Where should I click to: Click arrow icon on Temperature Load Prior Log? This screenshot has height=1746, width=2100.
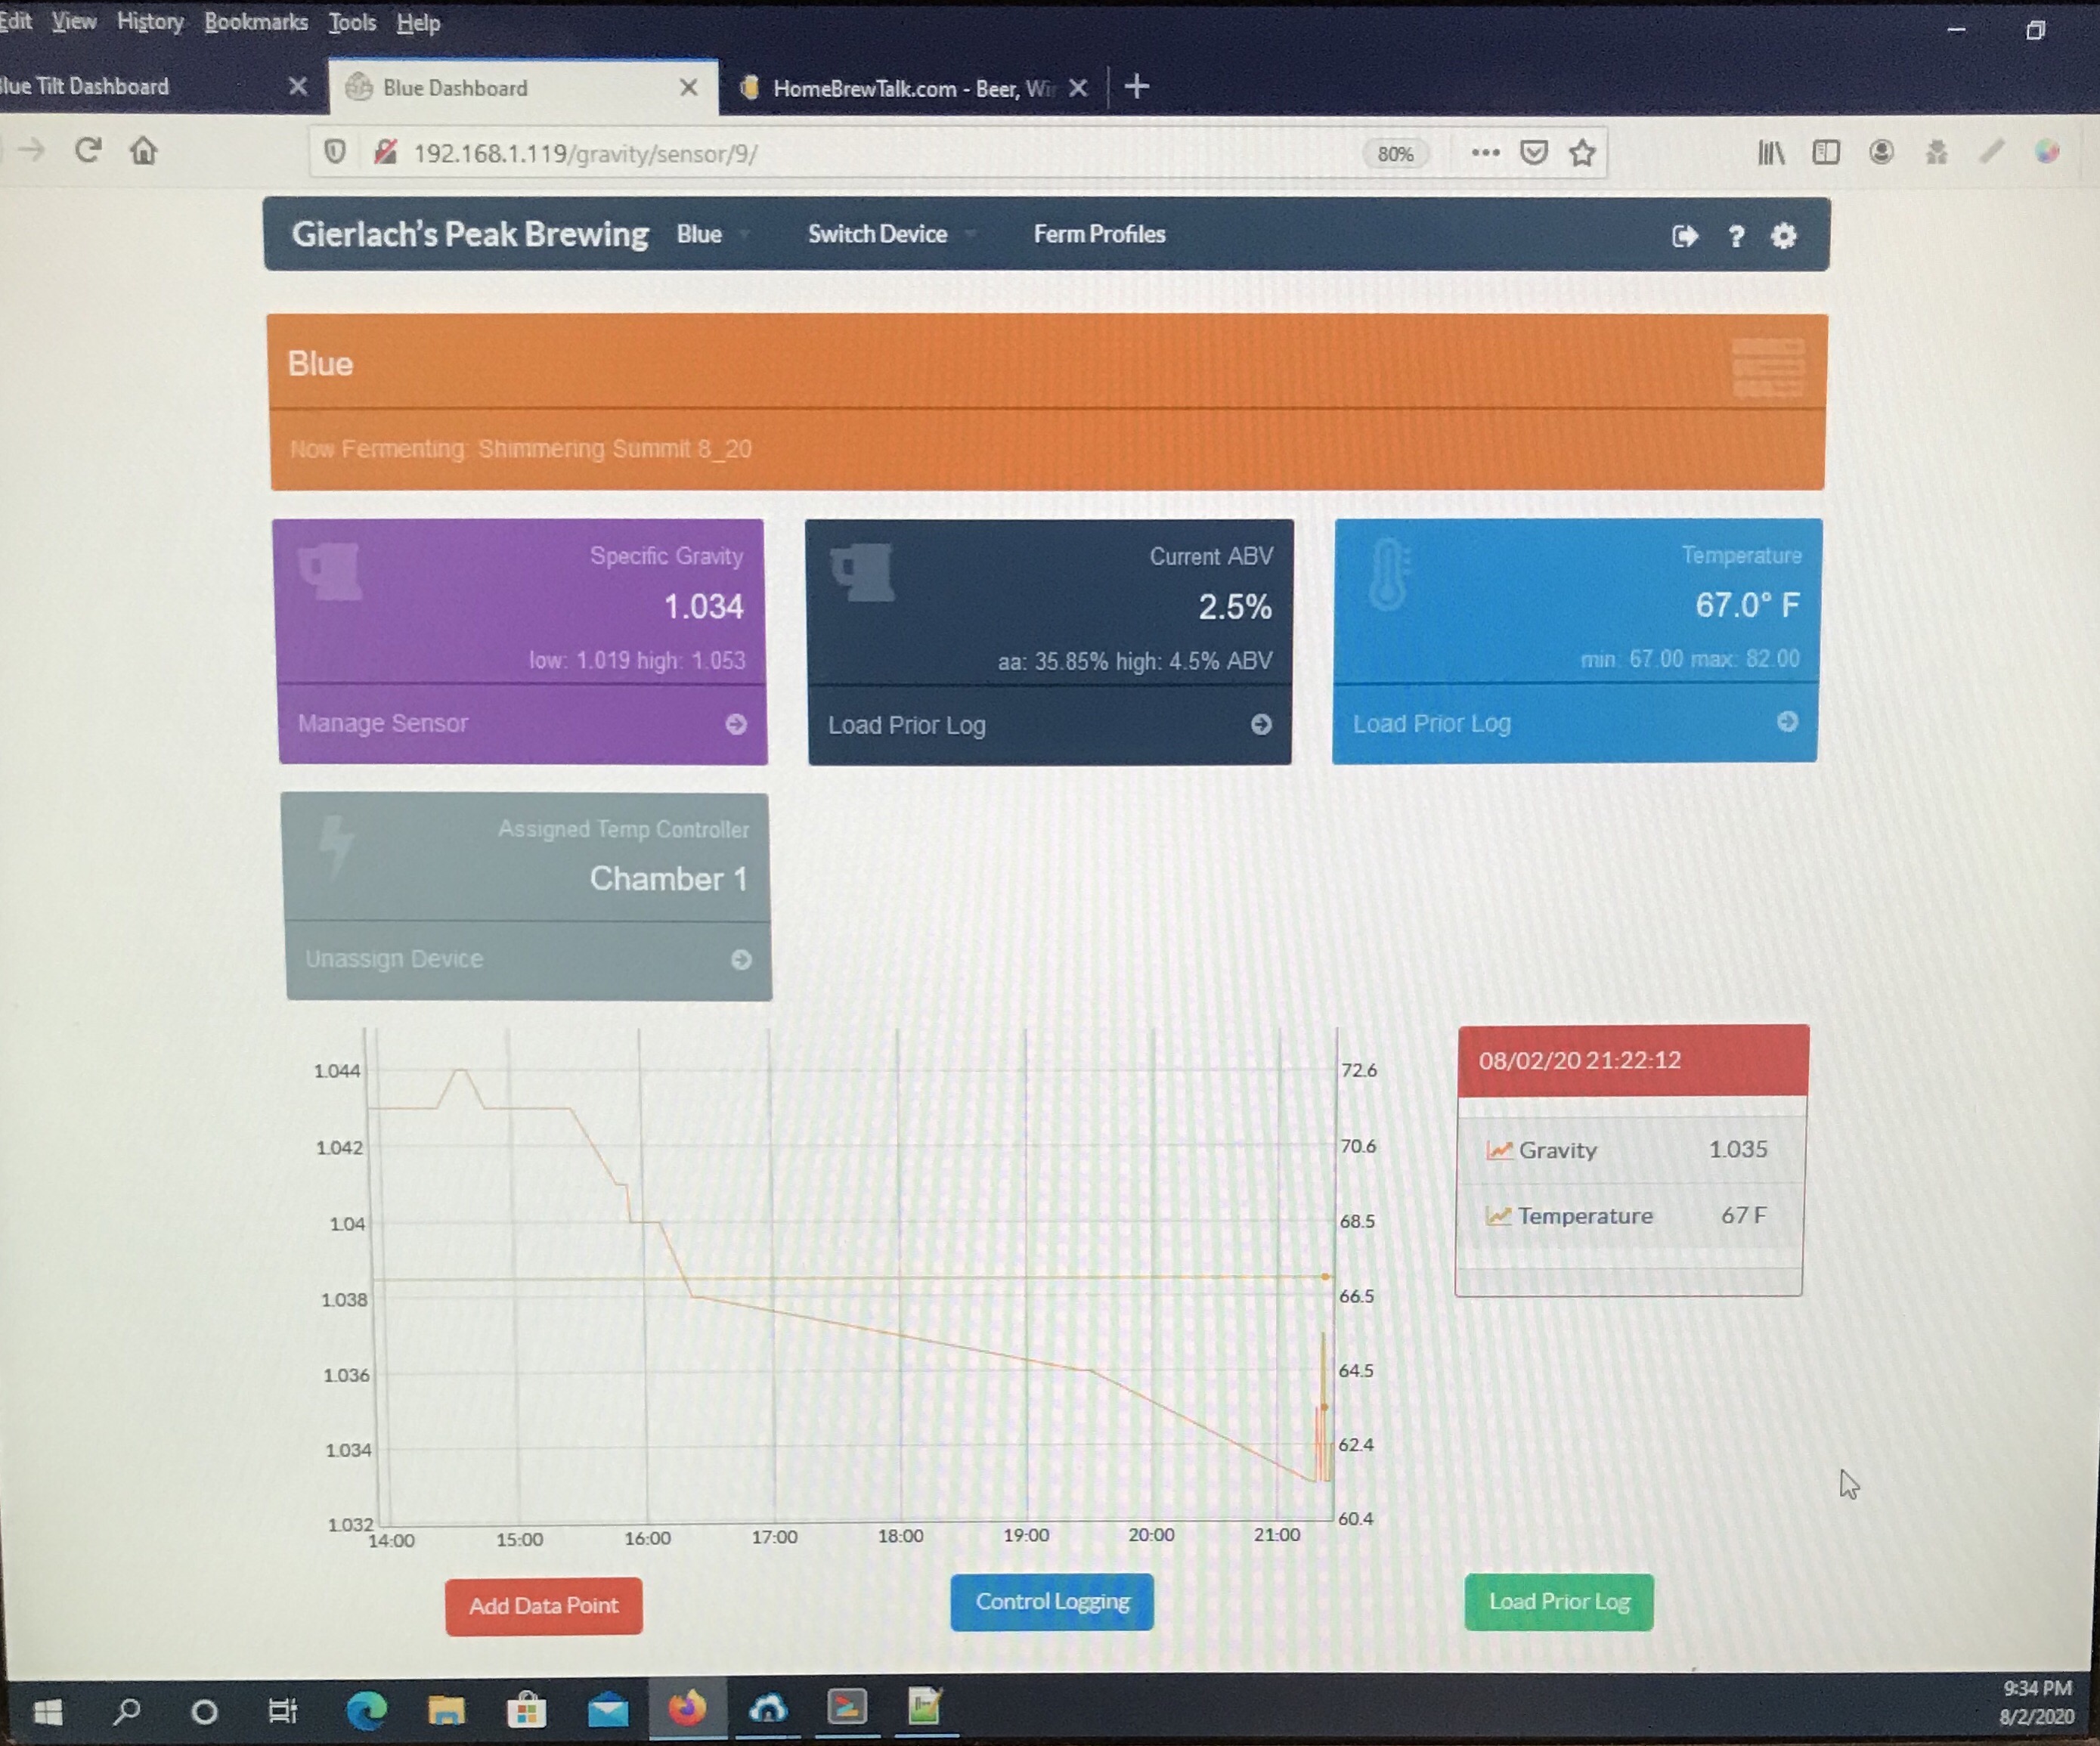pyautogui.click(x=1787, y=721)
